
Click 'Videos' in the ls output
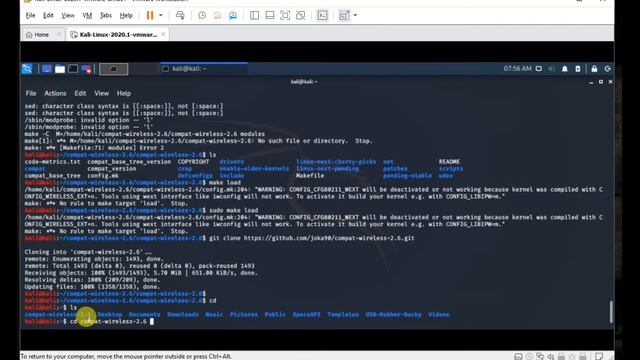[x=438, y=315]
